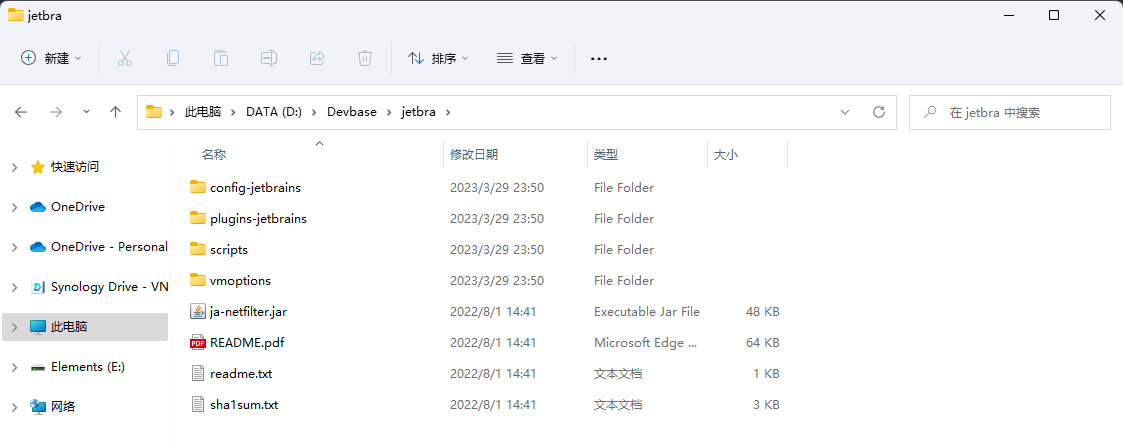Click the Network icon in sidebar
Screen dimensions: 1123x448
(x=38, y=406)
